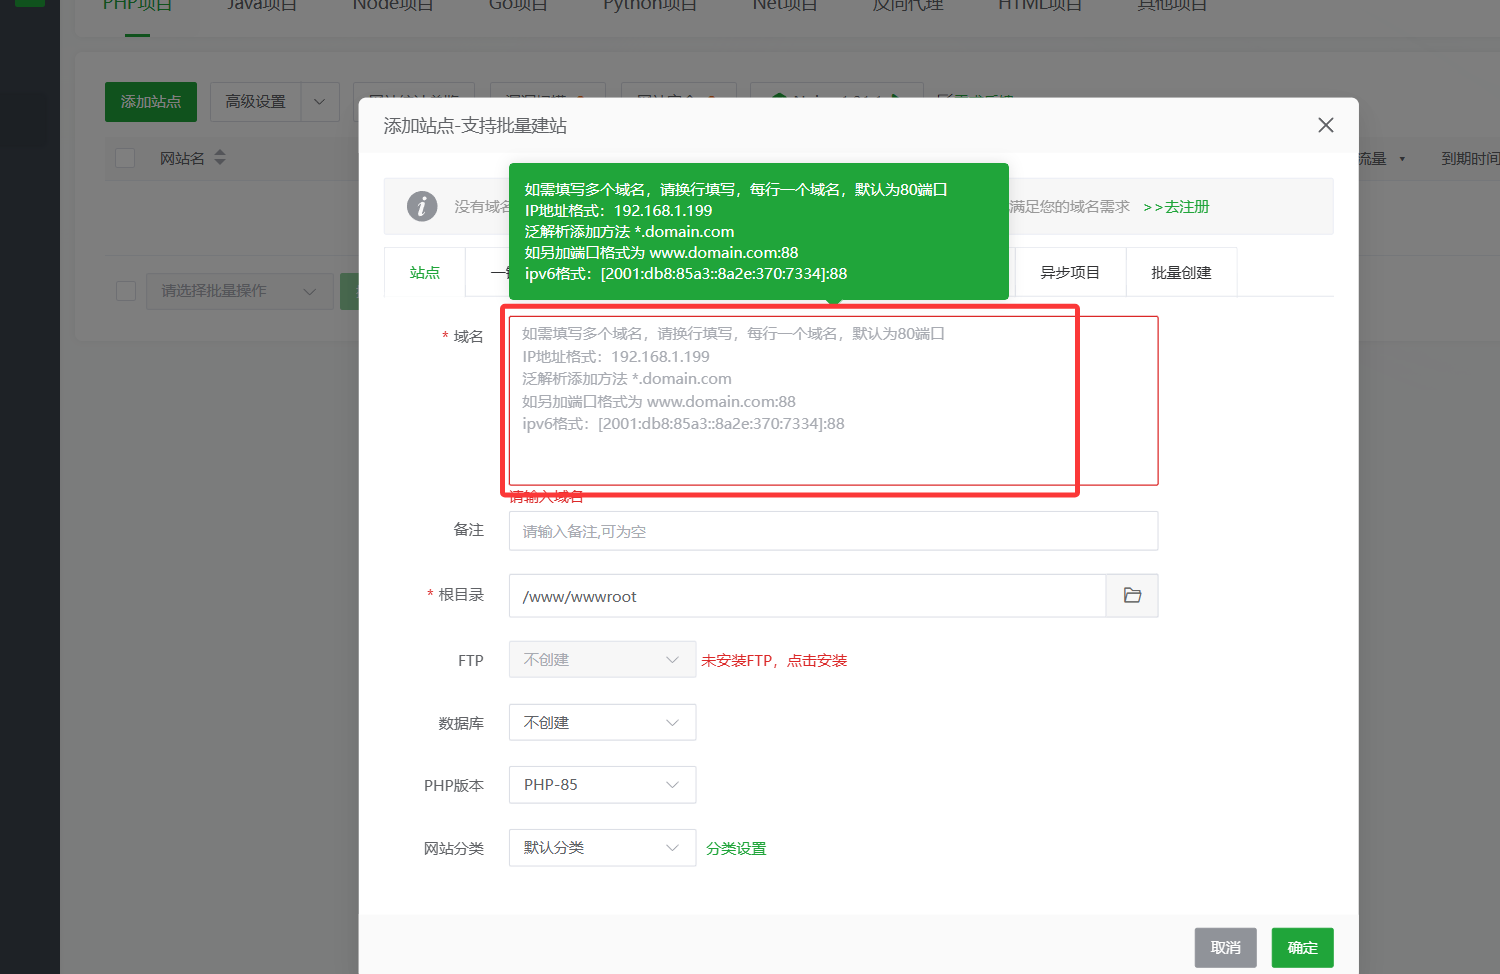The width and height of the screenshot is (1500, 974).
Task: Click the 到期时间 column header
Action: 1470,158
